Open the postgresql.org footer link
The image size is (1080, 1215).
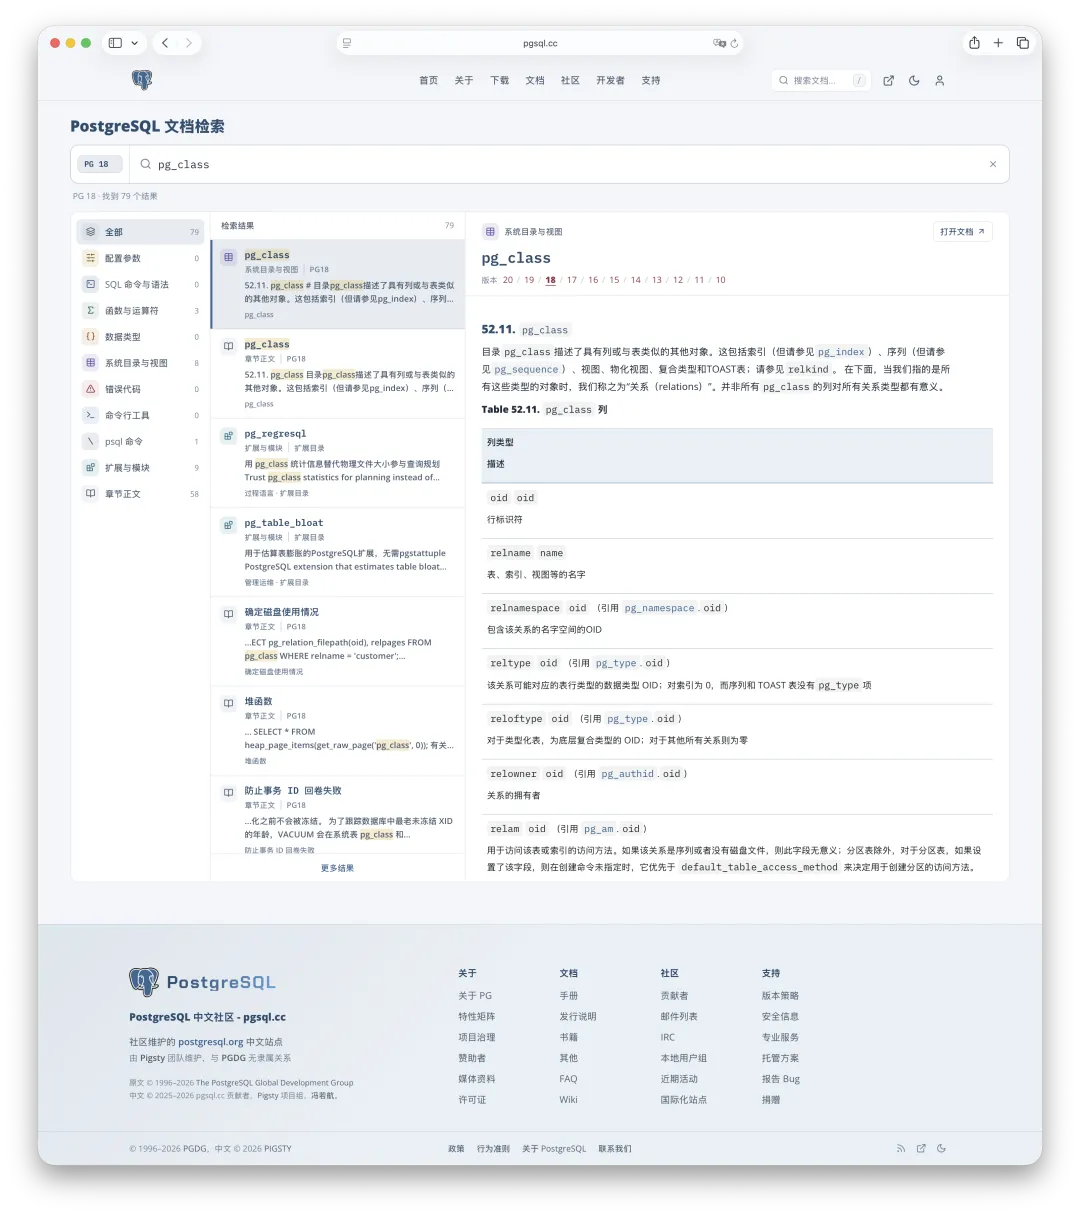(x=211, y=1041)
